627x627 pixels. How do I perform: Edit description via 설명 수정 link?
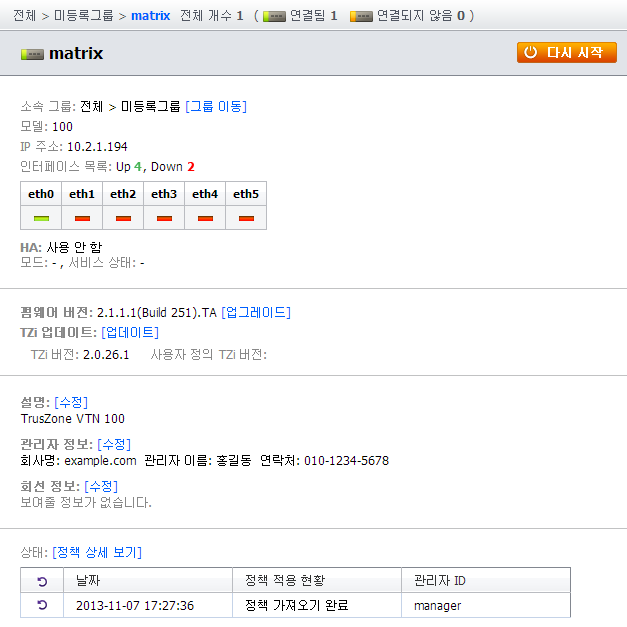[x=71, y=402]
